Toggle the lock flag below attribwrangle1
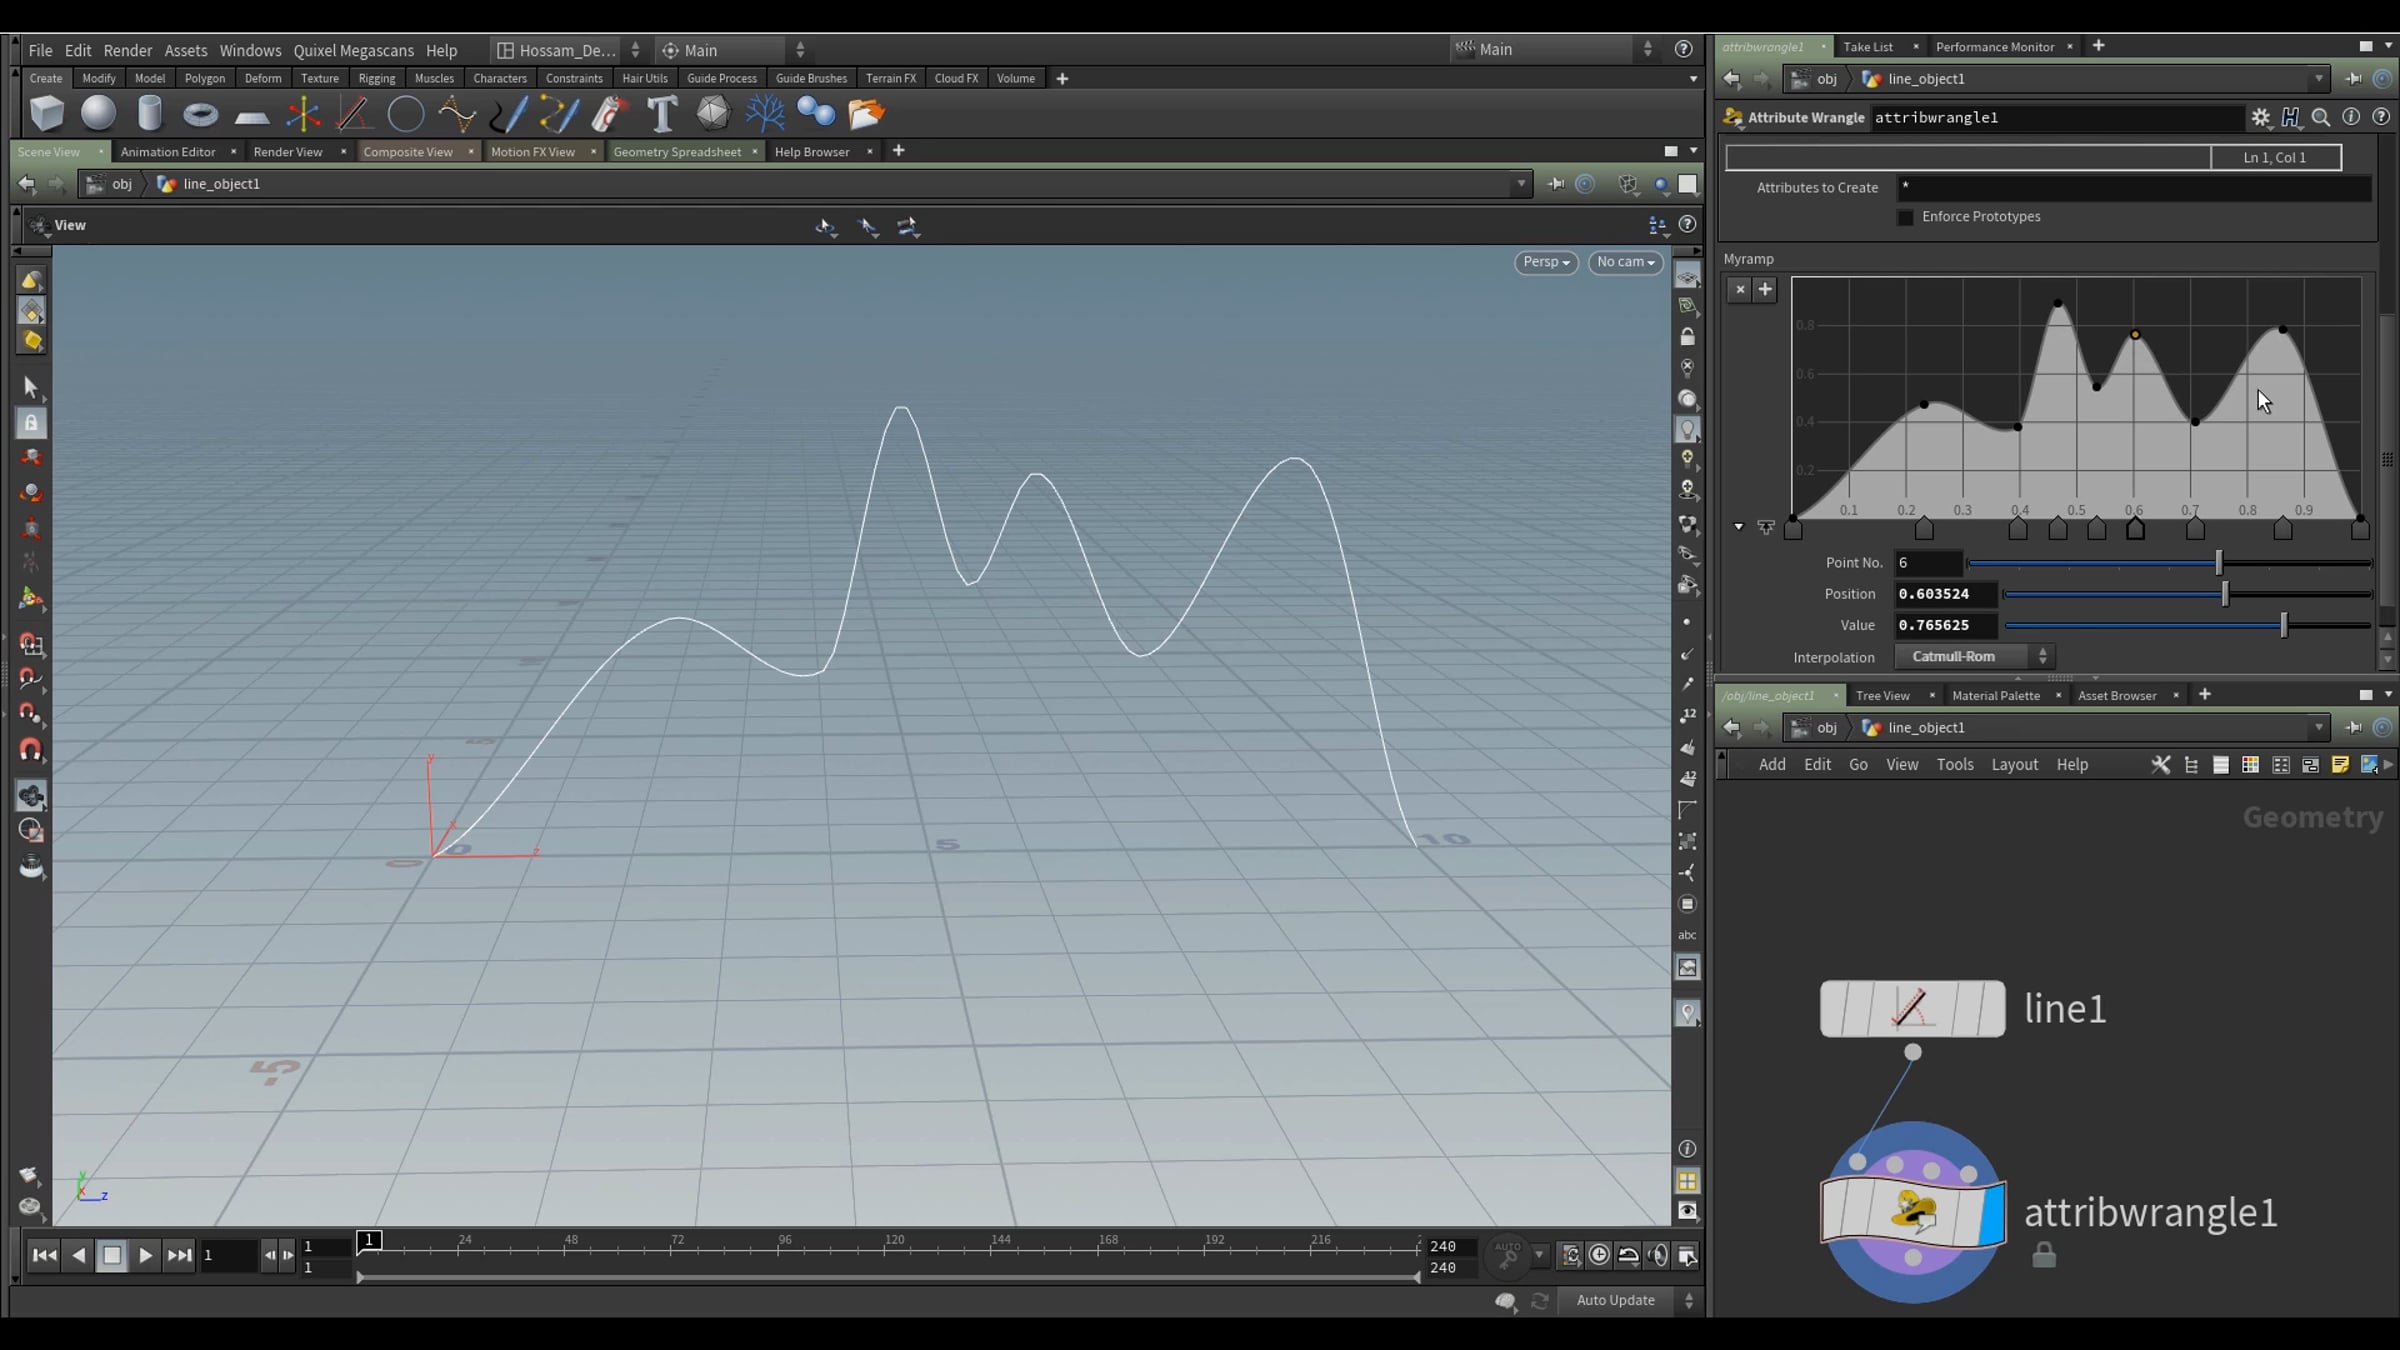2400x1350 pixels. (2044, 1255)
